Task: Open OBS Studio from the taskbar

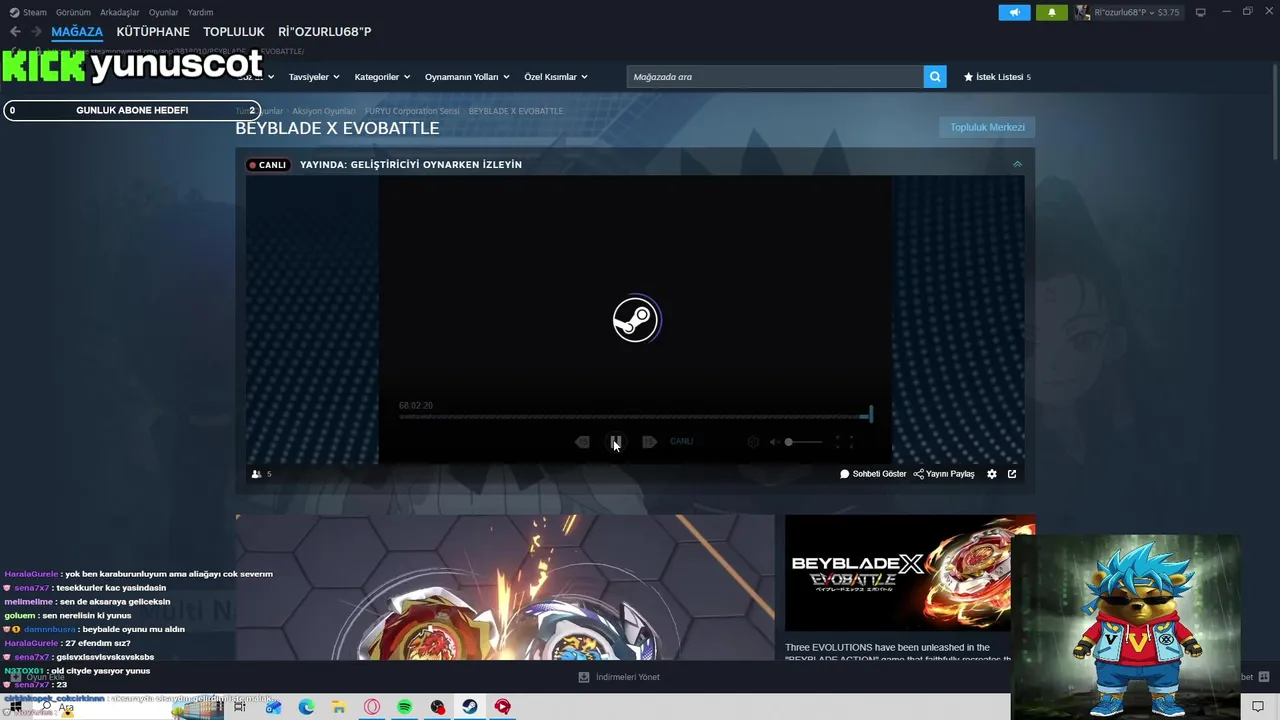Action: [x=437, y=707]
